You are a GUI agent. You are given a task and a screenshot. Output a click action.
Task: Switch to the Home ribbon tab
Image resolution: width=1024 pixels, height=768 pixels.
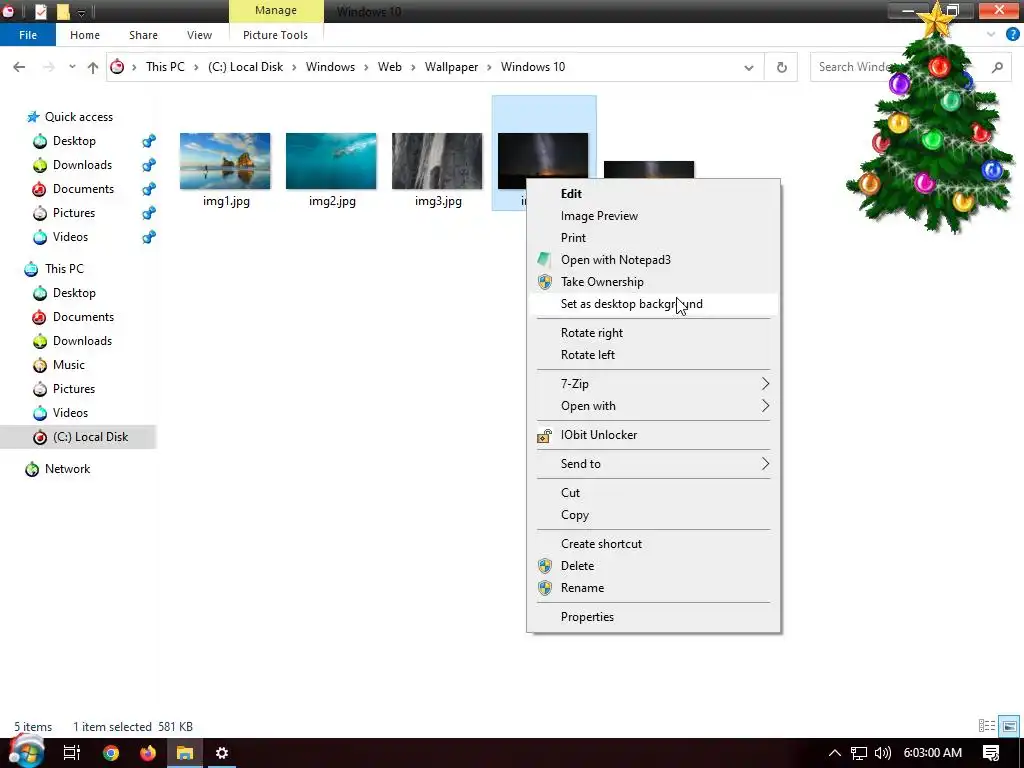pyautogui.click(x=85, y=35)
